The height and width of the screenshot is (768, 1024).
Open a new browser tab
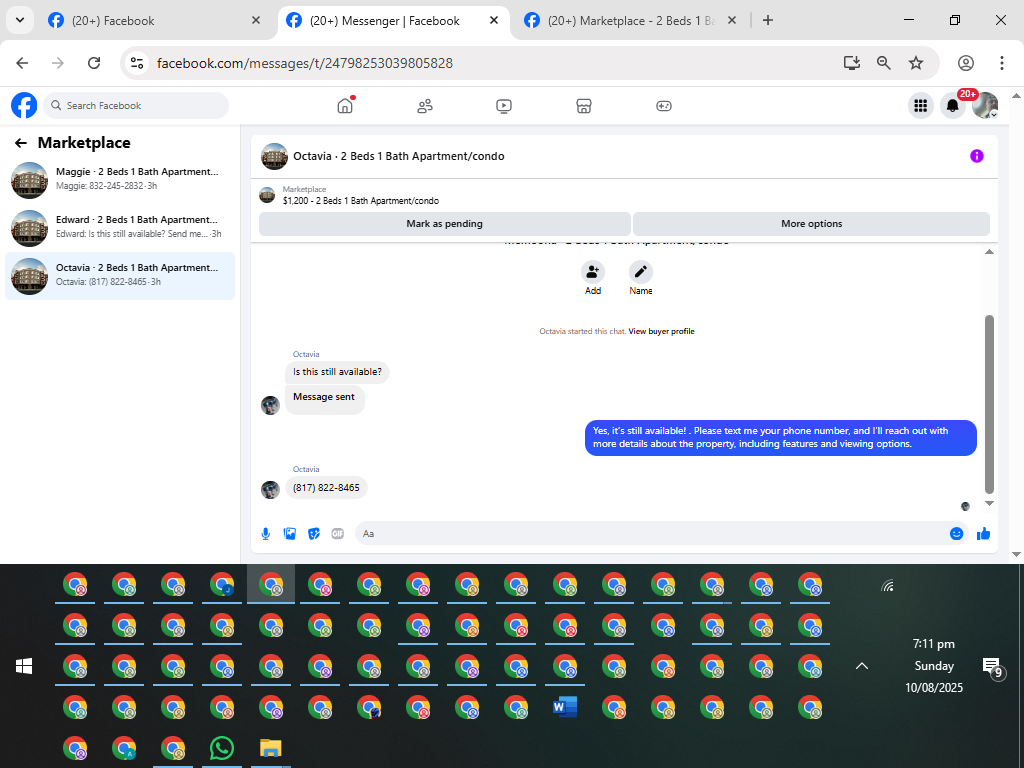coord(768,20)
